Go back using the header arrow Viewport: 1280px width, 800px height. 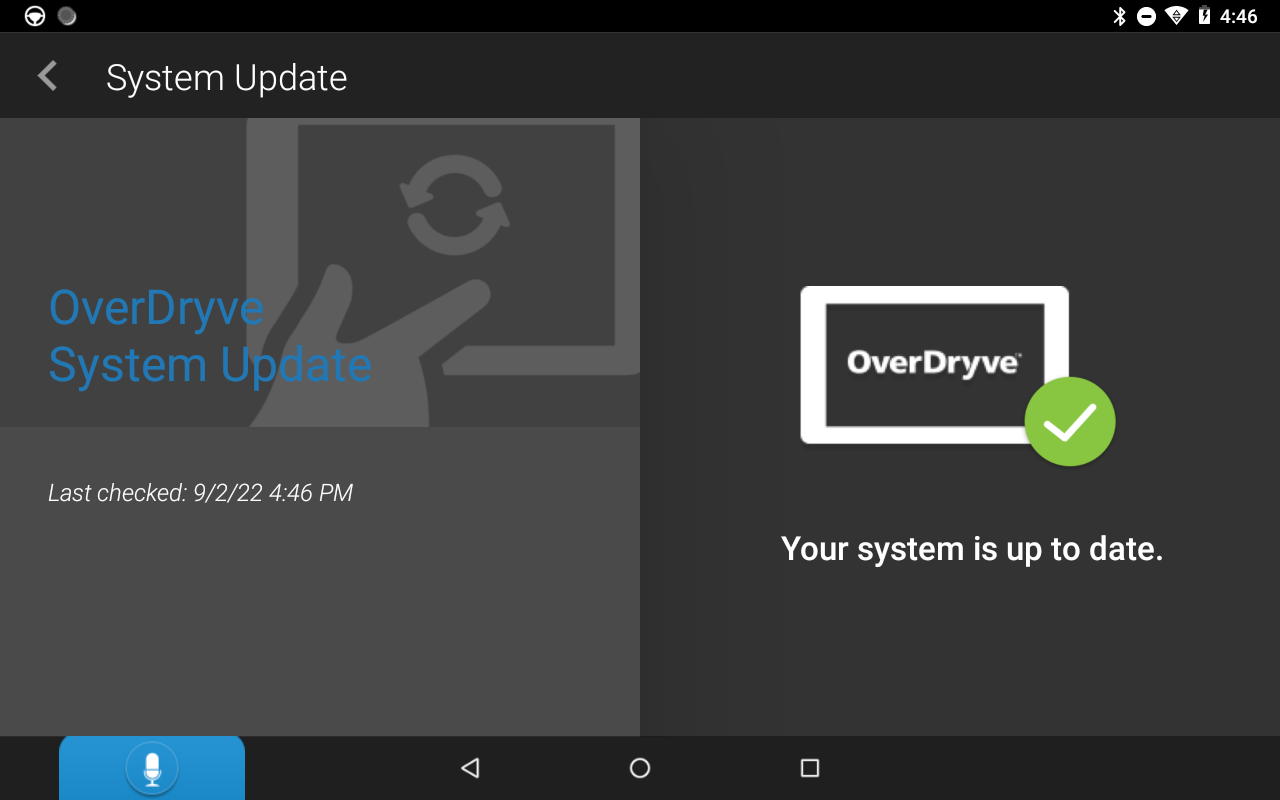[x=47, y=76]
